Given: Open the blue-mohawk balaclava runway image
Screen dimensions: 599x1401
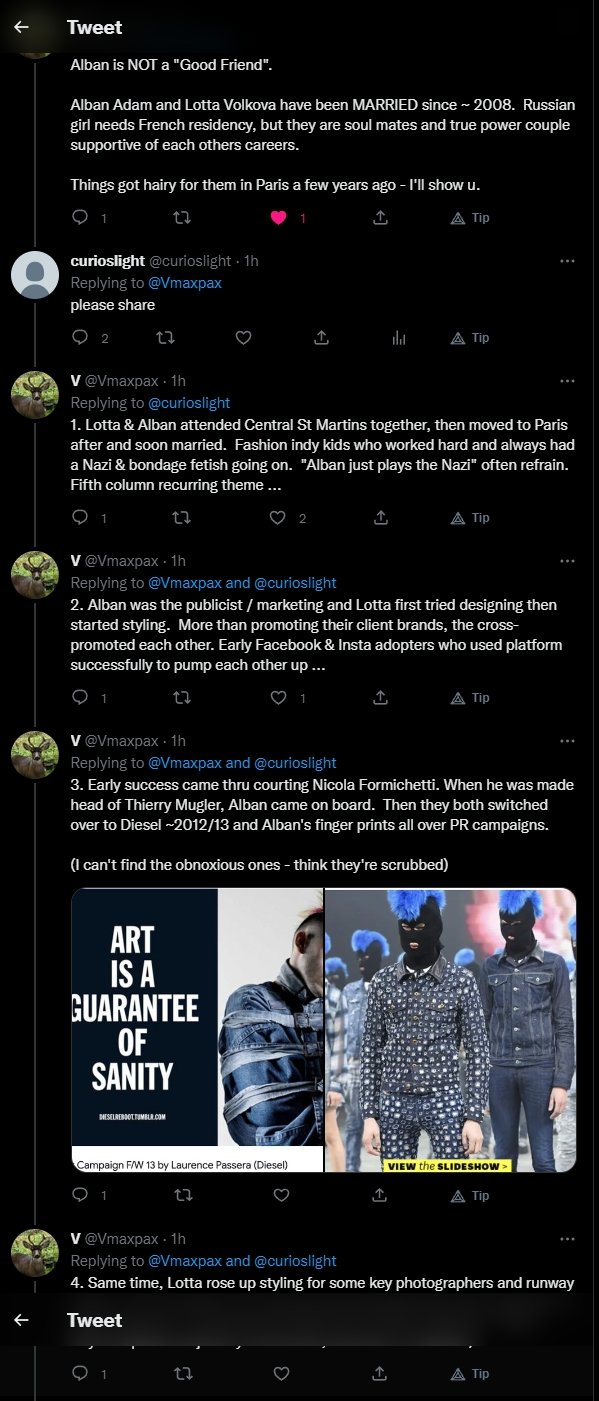Looking at the screenshot, I should pyautogui.click(x=451, y=1030).
